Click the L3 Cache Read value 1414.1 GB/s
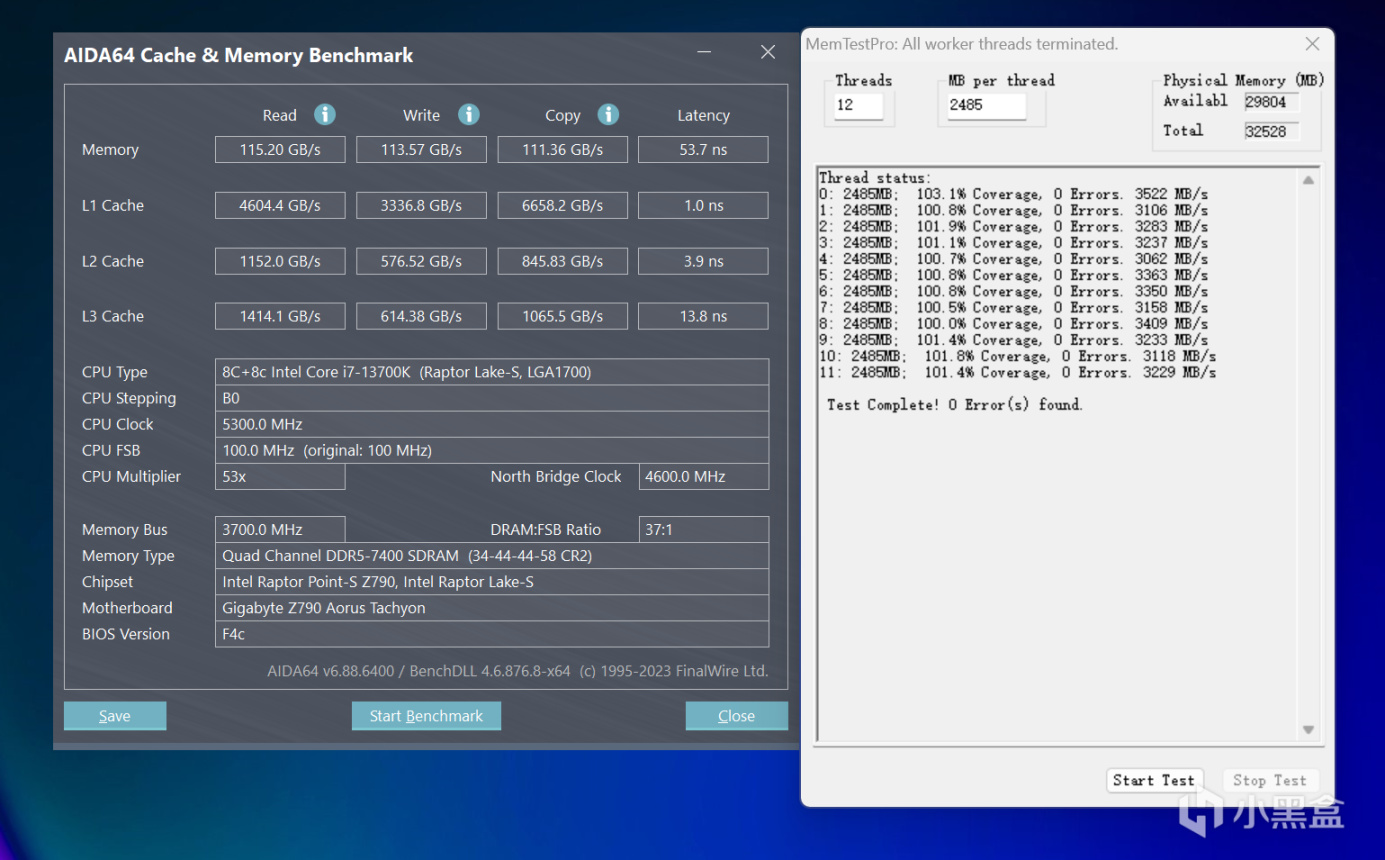 tap(280, 317)
